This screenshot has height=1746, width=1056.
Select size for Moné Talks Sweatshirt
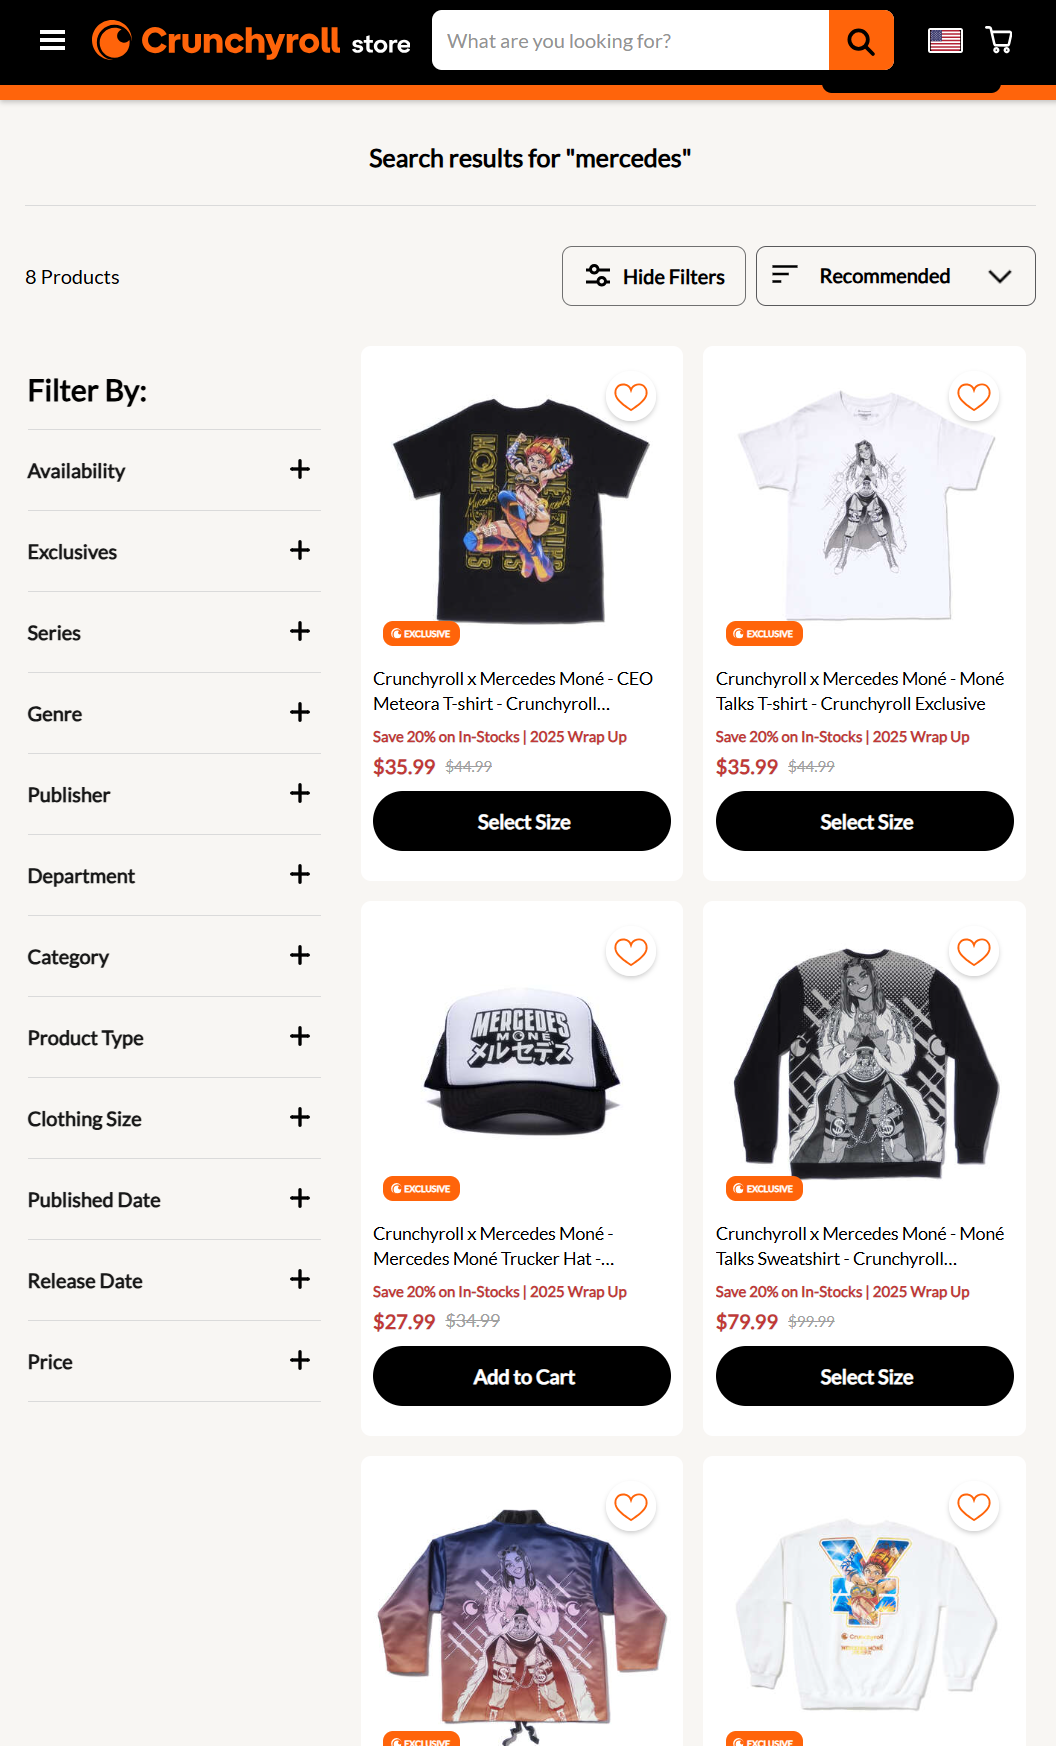[x=865, y=1376]
